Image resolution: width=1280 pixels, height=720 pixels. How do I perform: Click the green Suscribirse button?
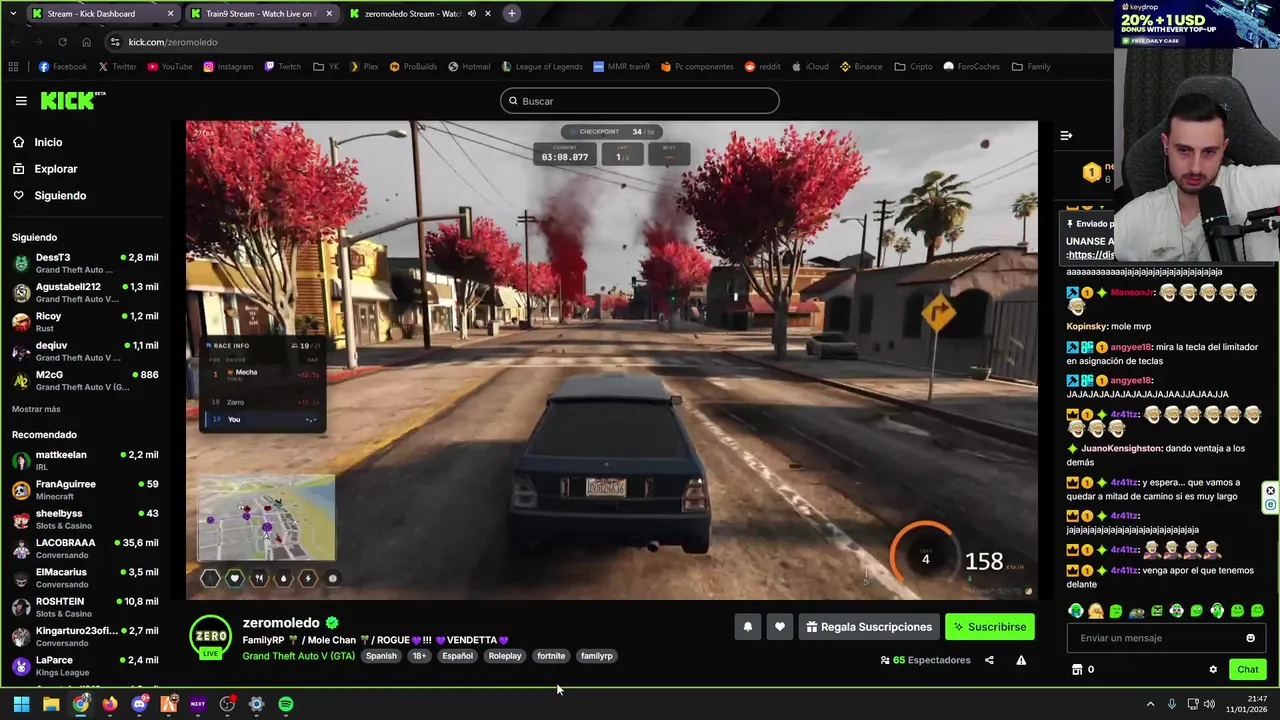pos(990,627)
